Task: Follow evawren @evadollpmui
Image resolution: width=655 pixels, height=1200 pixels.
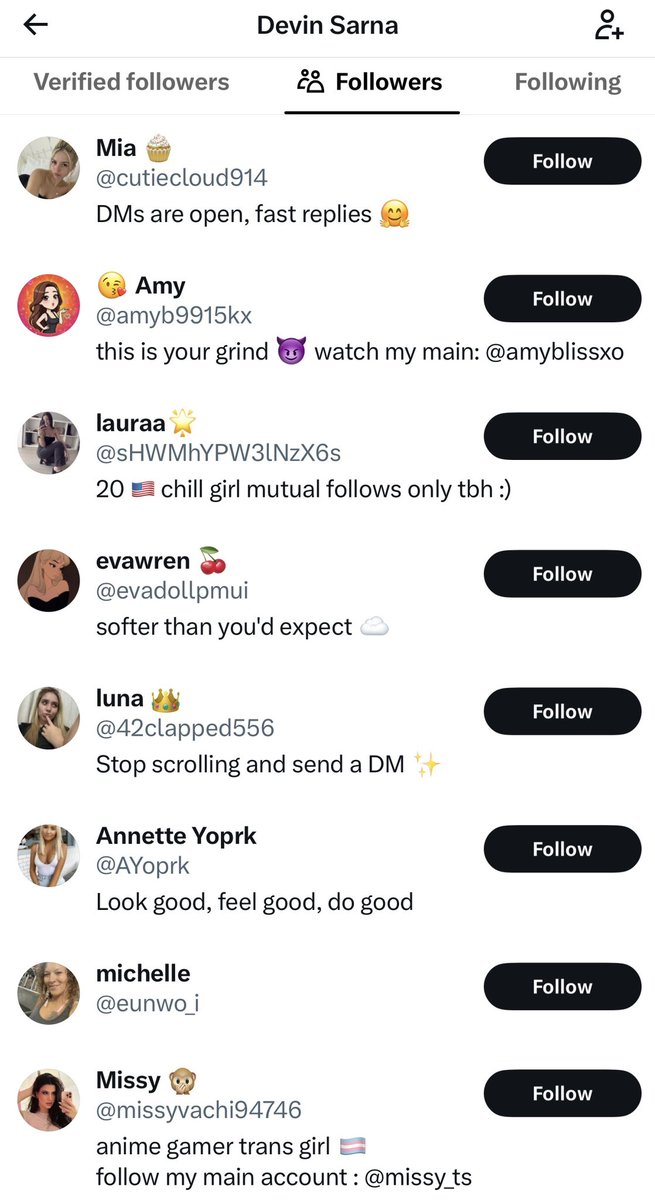Action: [562, 574]
